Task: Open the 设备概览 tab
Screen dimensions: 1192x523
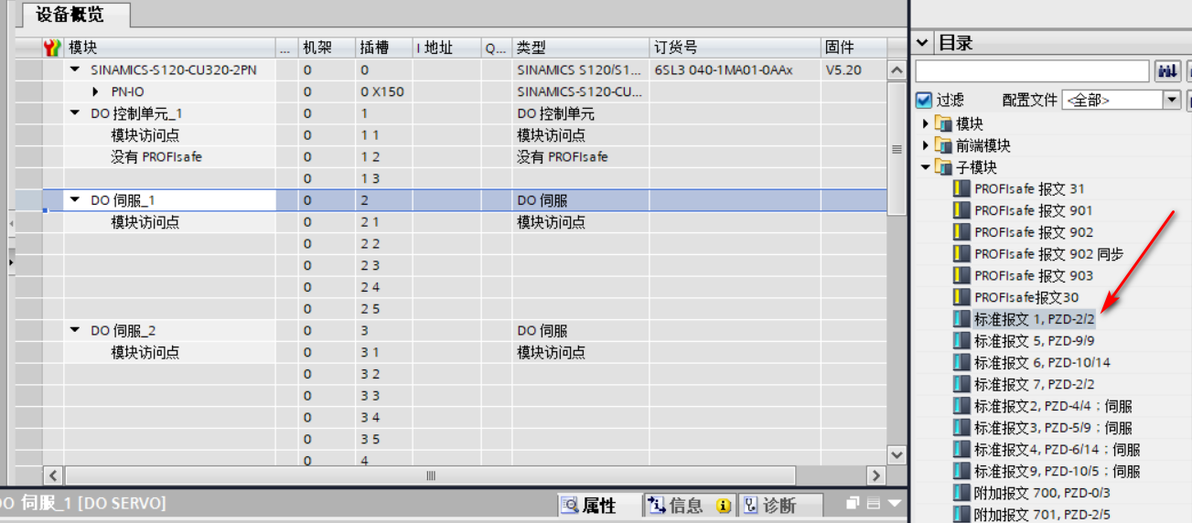Action: (74, 14)
